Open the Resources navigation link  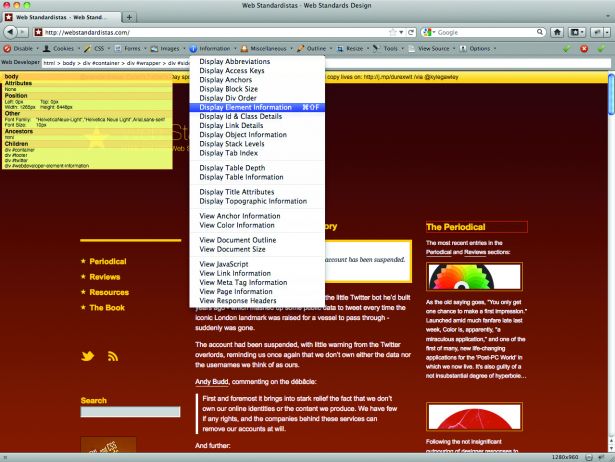109,292
